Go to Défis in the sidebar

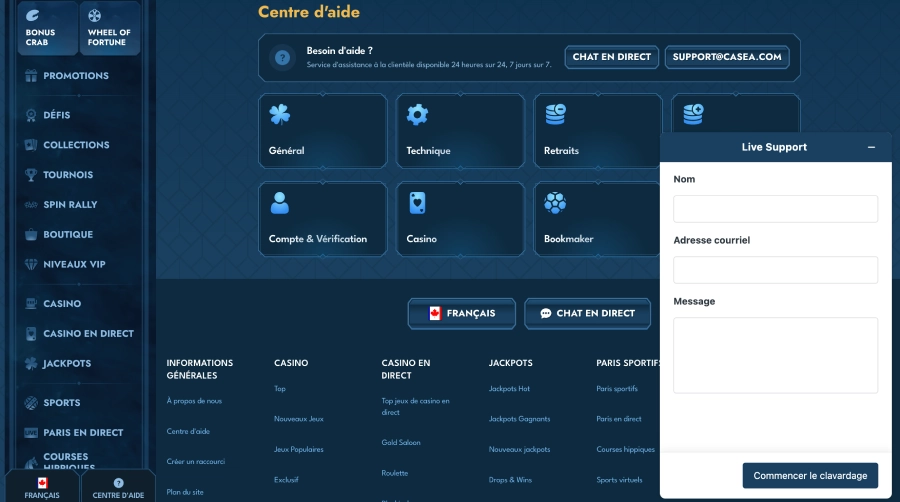click(x=57, y=115)
